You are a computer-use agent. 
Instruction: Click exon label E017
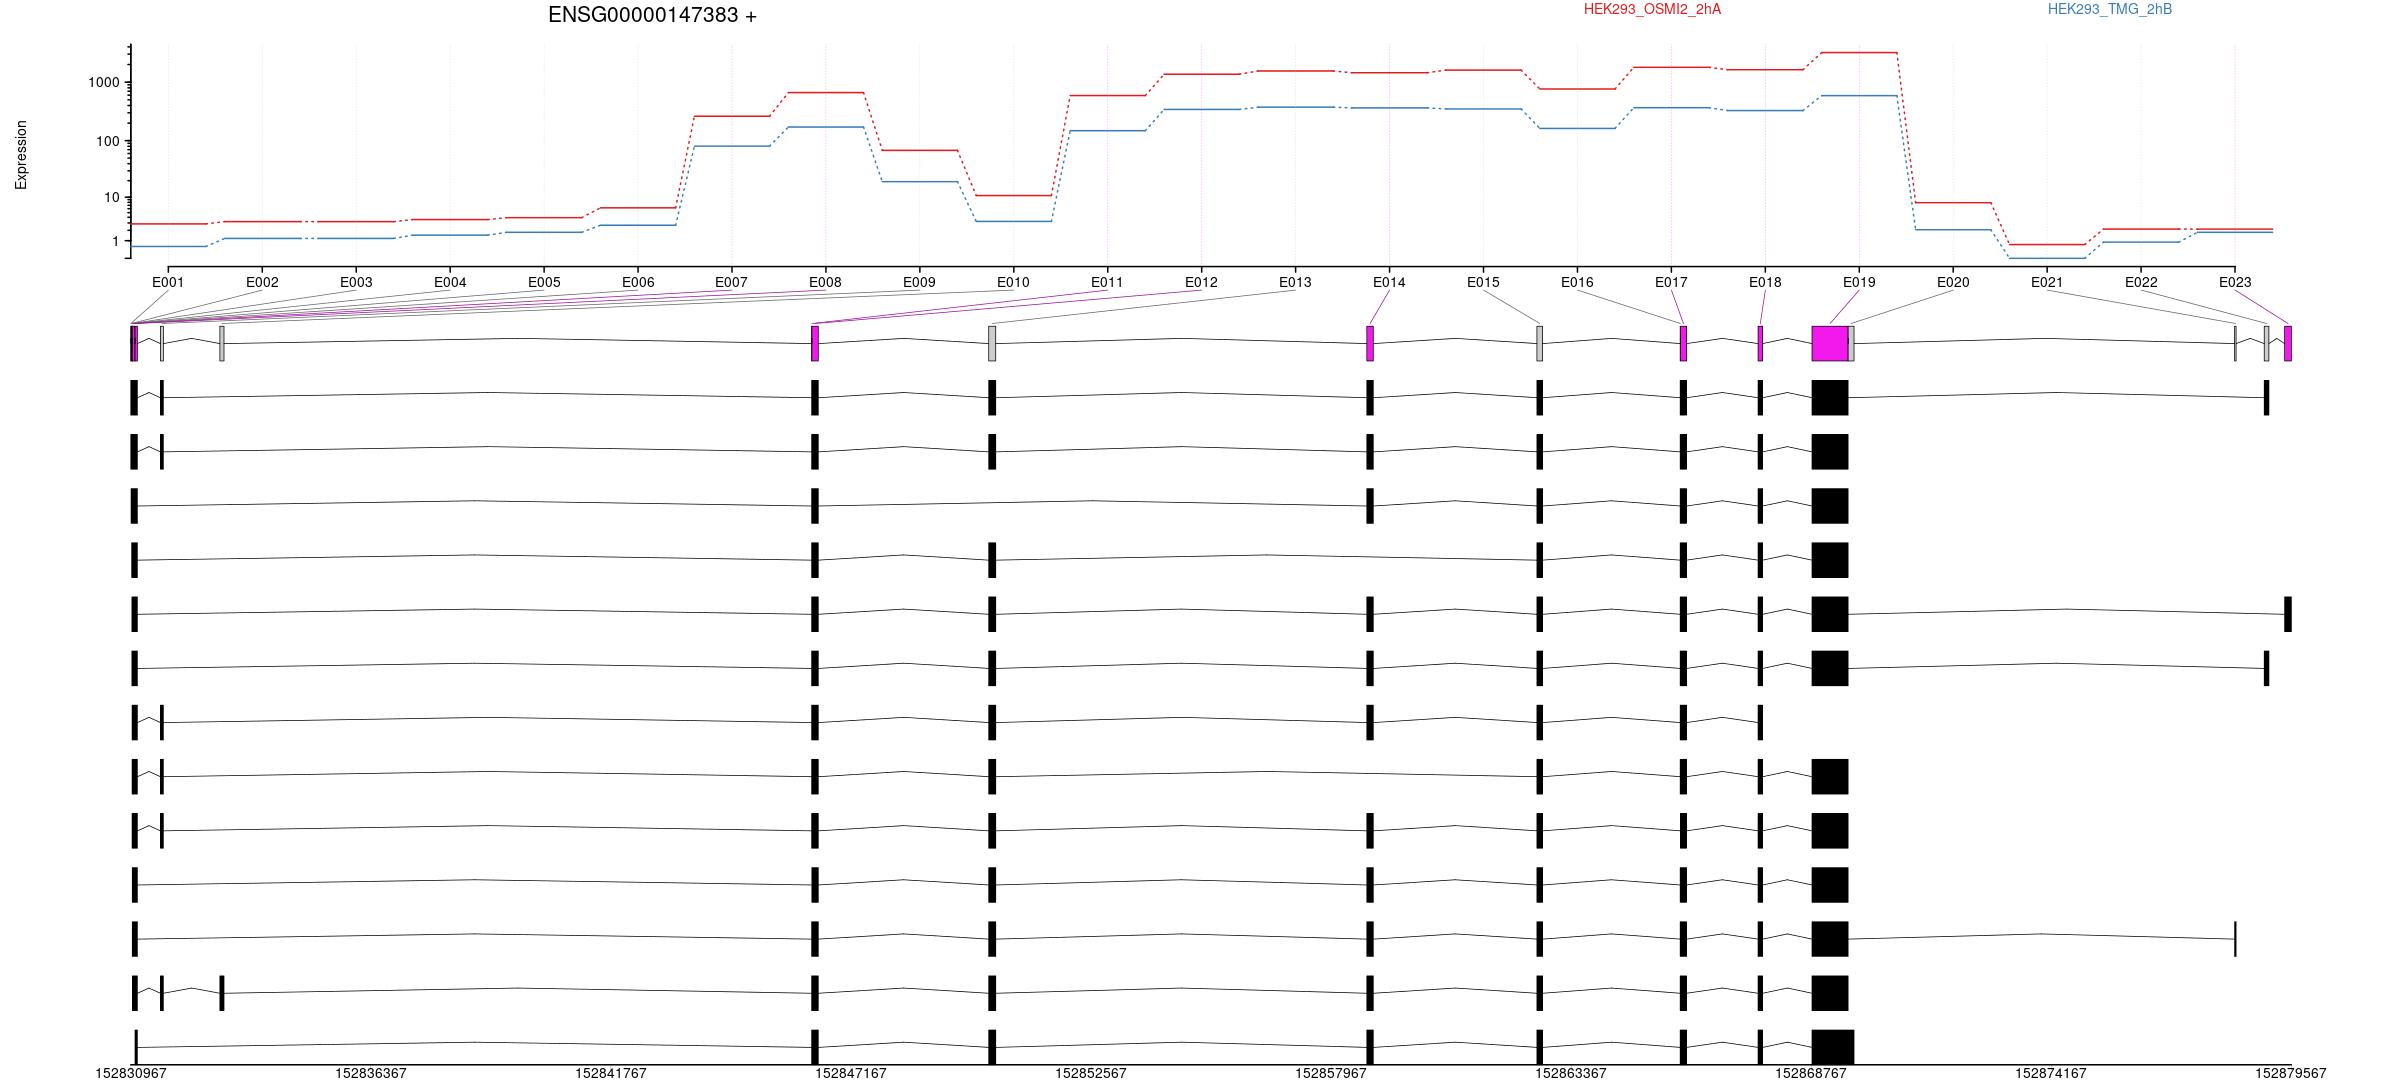[1671, 282]
